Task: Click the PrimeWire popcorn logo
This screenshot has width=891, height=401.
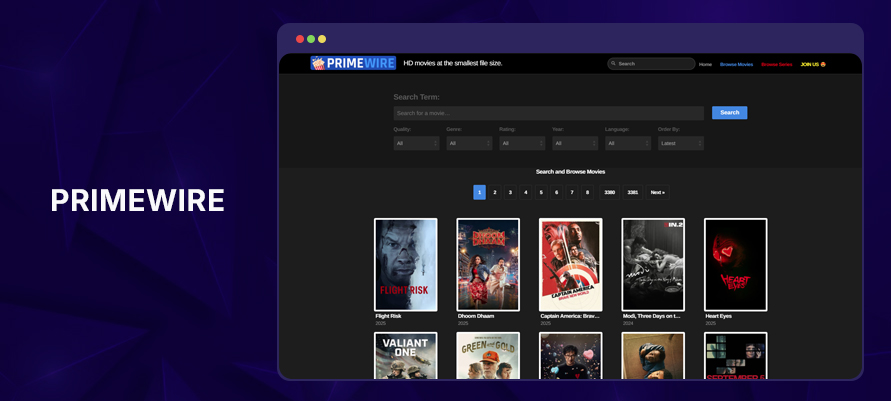Action: point(319,63)
